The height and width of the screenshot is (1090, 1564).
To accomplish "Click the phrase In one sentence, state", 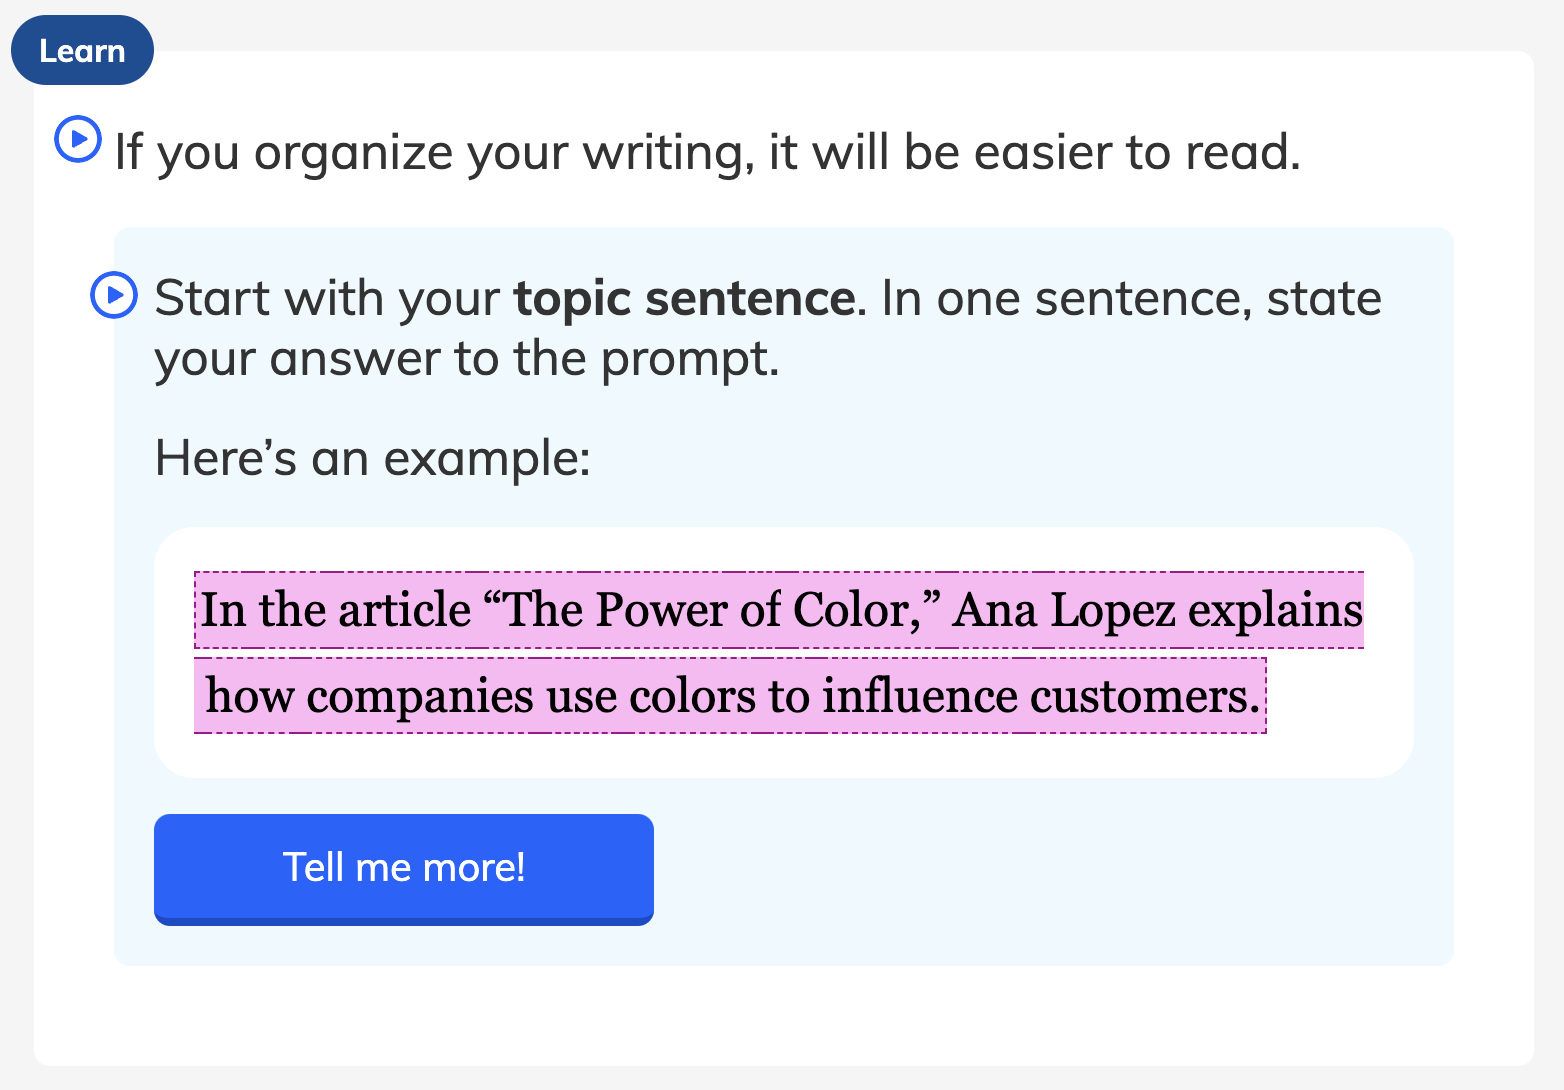I will tap(1132, 298).
